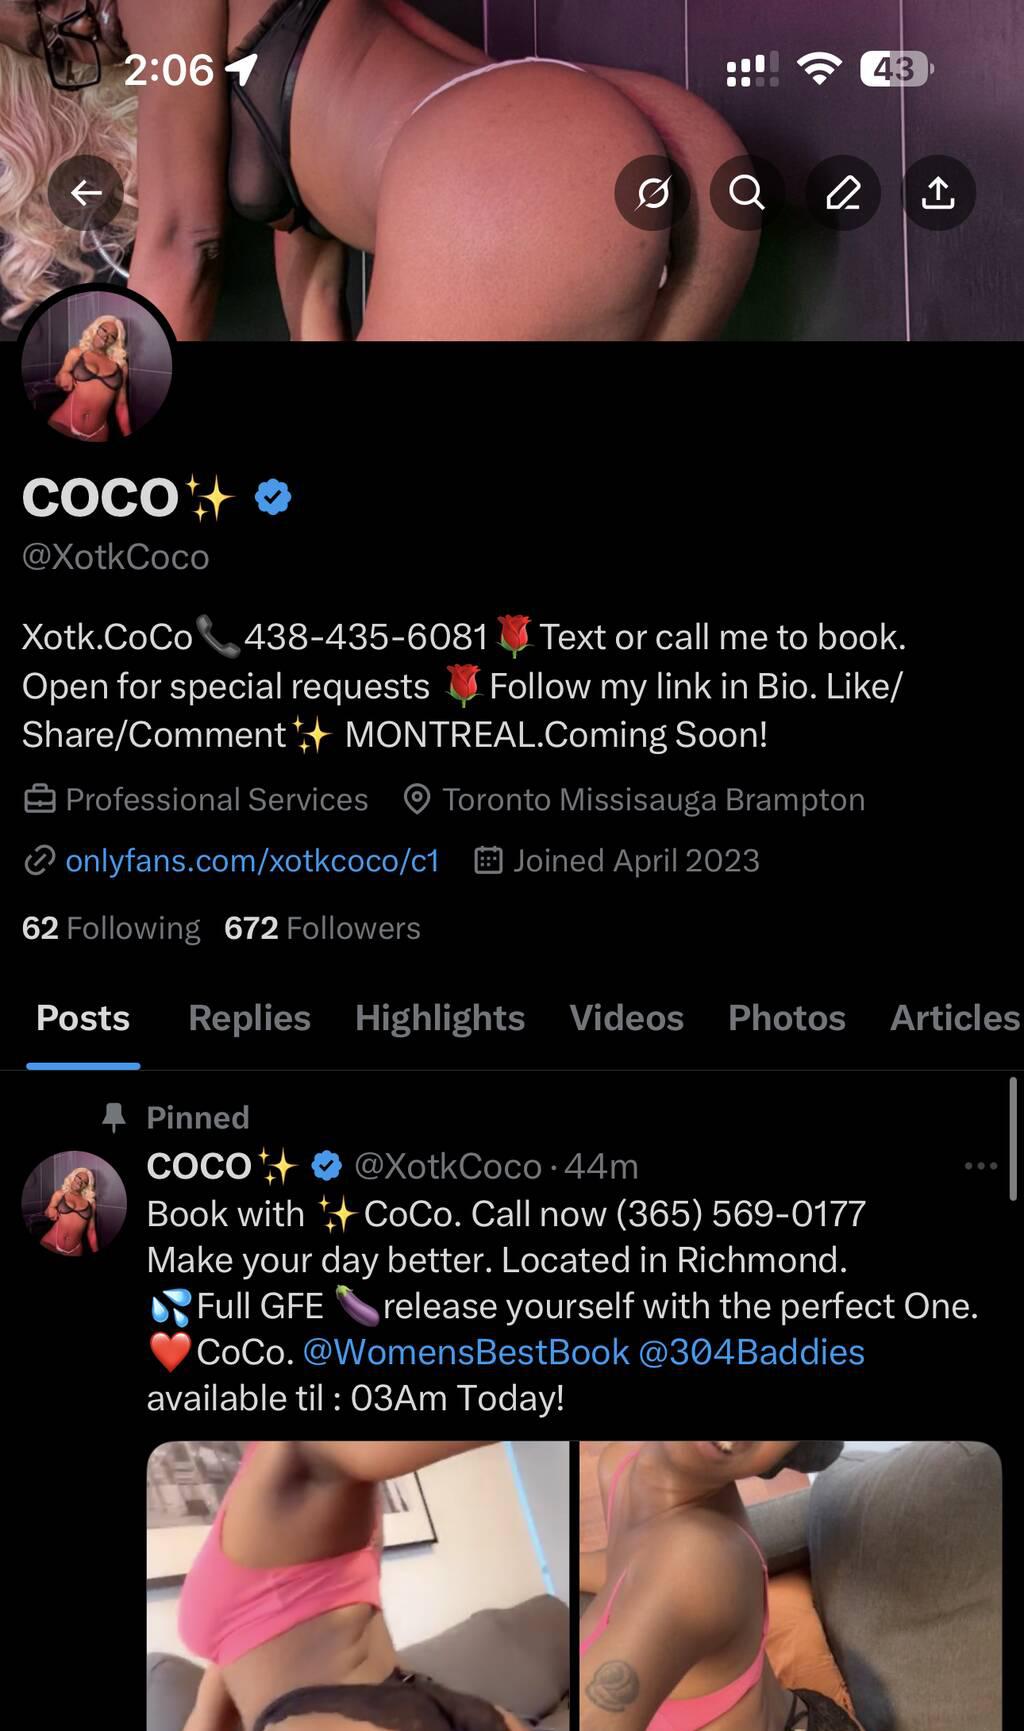Open the left image in pinned post

358,1586
